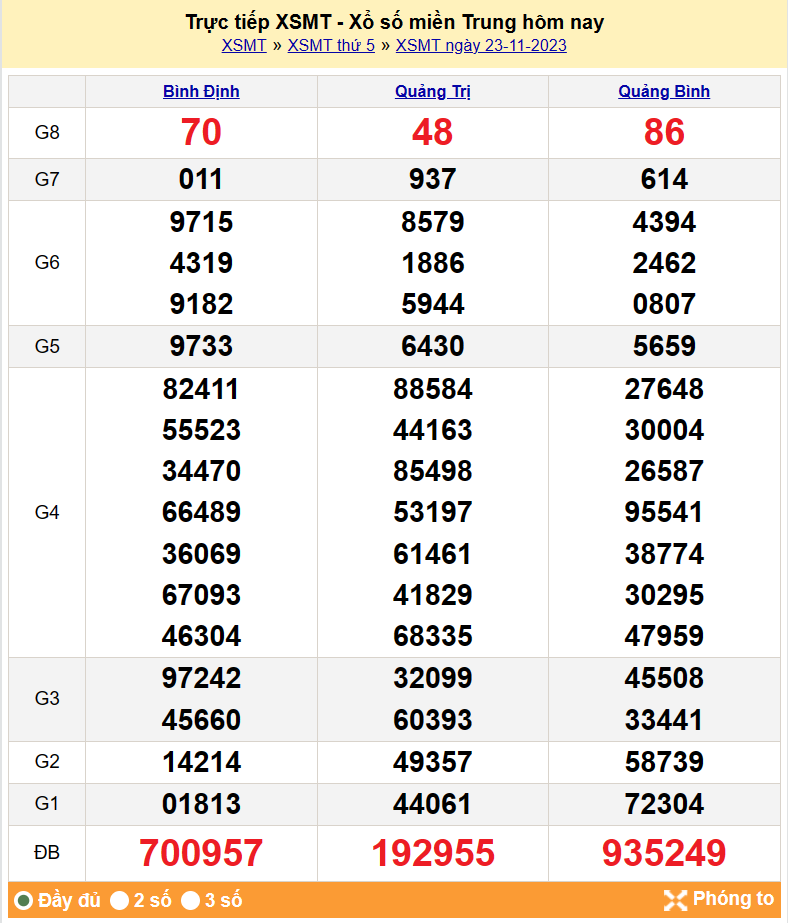Viewport: 788px width, 923px height.
Task: Click the Phóng to expand icon
Action: pyautogui.click(x=675, y=900)
